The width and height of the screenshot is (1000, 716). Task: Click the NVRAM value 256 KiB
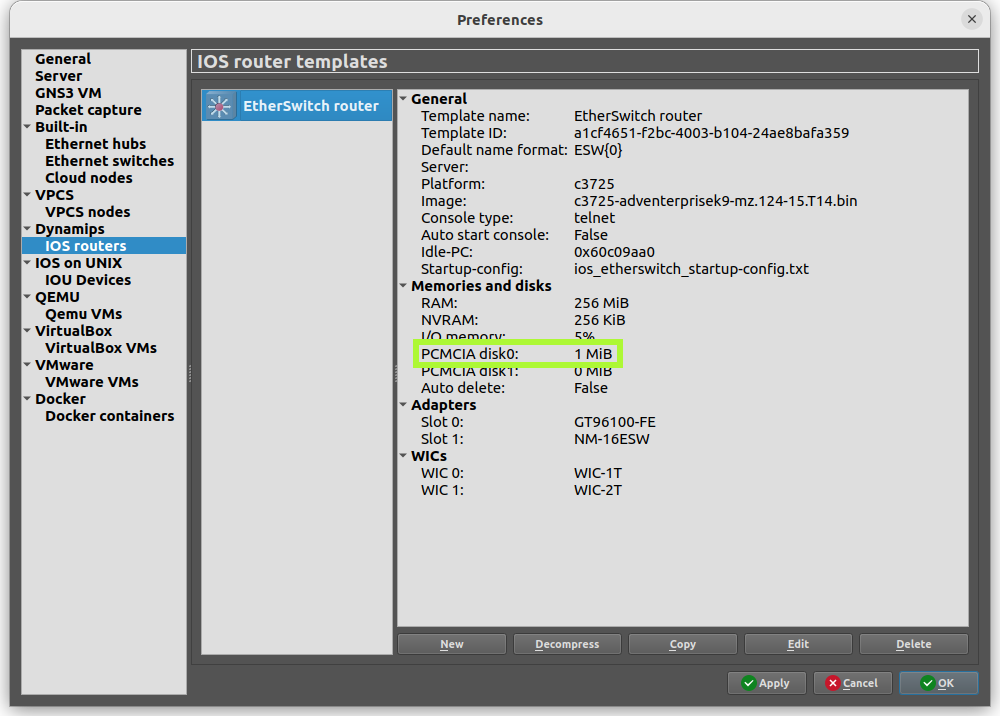coord(599,320)
